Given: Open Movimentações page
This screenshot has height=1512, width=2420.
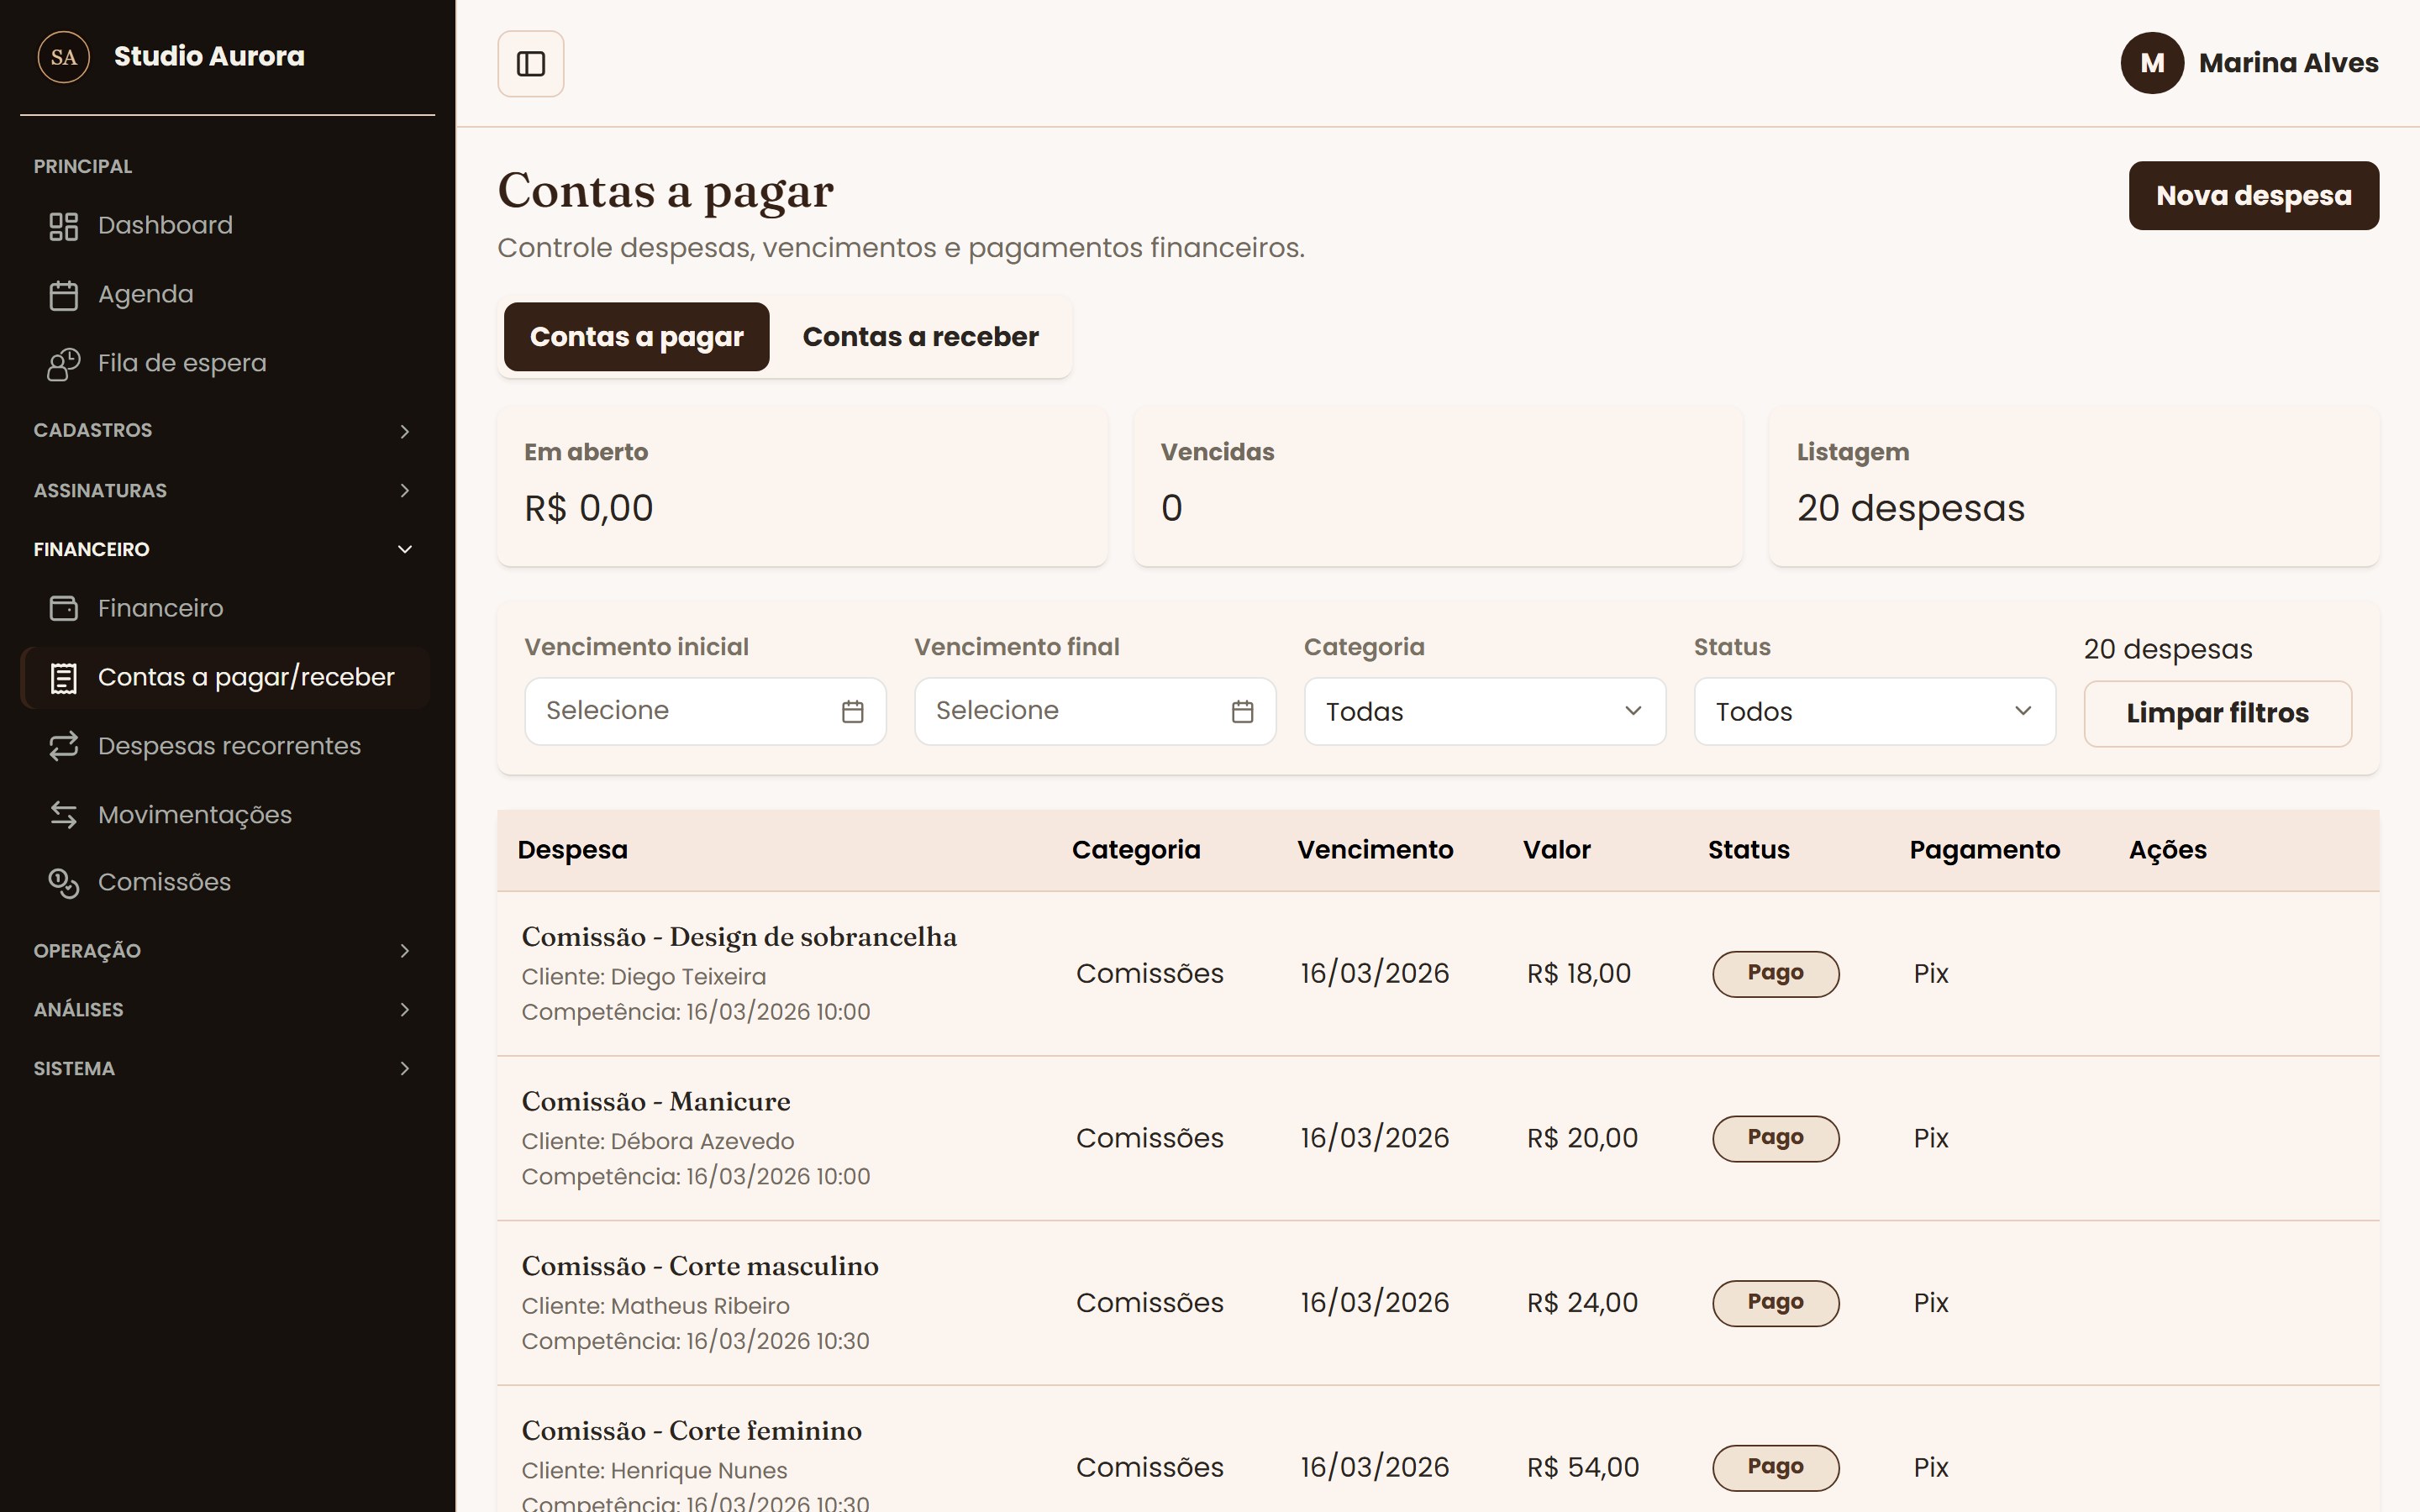Looking at the screenshot, I should tap(226, 815).
